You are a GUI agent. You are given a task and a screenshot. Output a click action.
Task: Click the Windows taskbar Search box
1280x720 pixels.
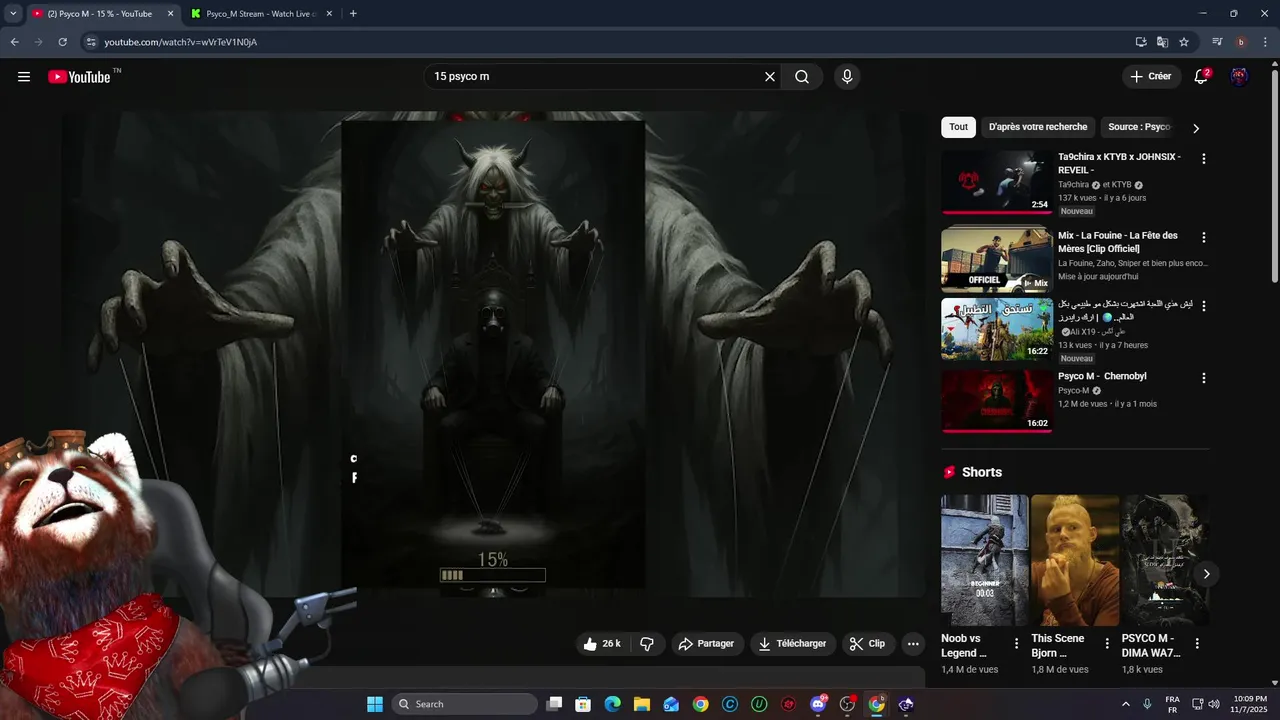point(465,704)
